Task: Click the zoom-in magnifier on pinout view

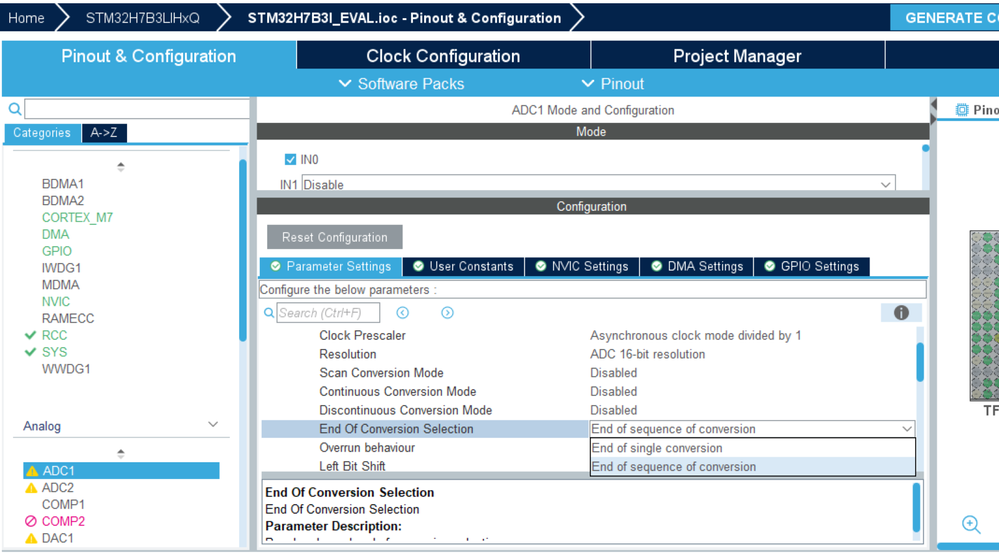Action: [971, 524]
